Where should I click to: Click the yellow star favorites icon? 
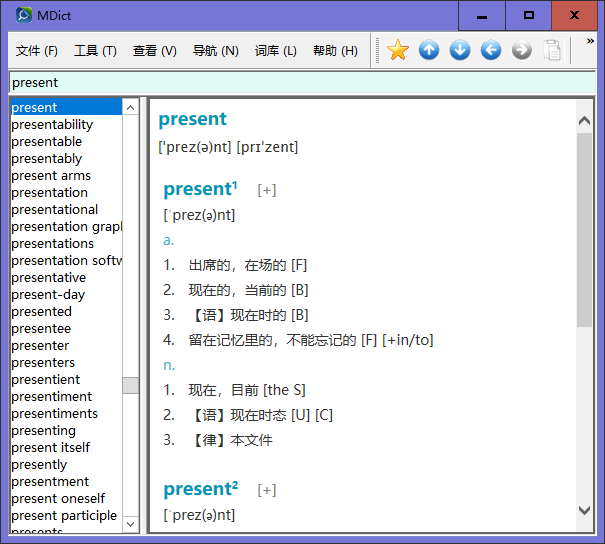(x=398, y=50)
